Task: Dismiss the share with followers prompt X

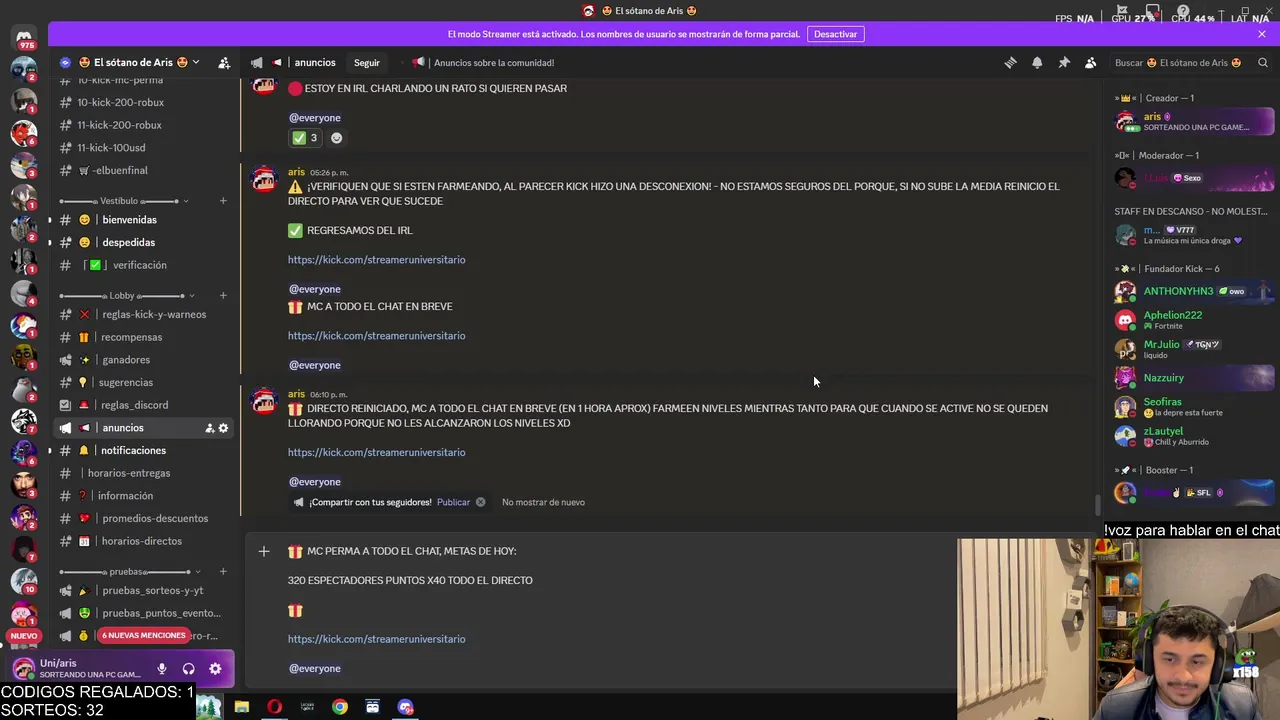Action: [x=480, y=502]
